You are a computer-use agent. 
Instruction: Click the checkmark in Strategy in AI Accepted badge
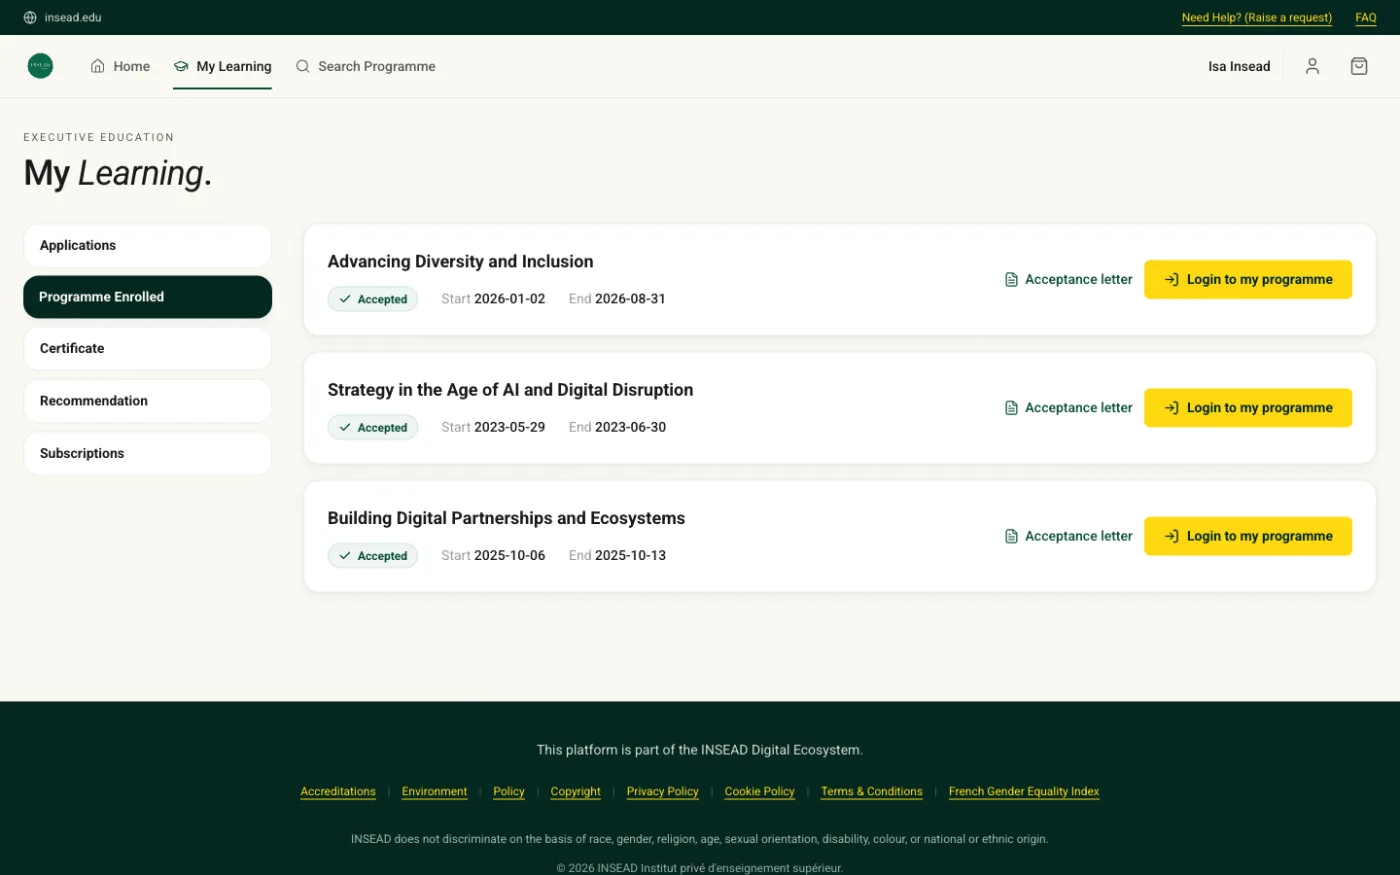click(345, 427)
